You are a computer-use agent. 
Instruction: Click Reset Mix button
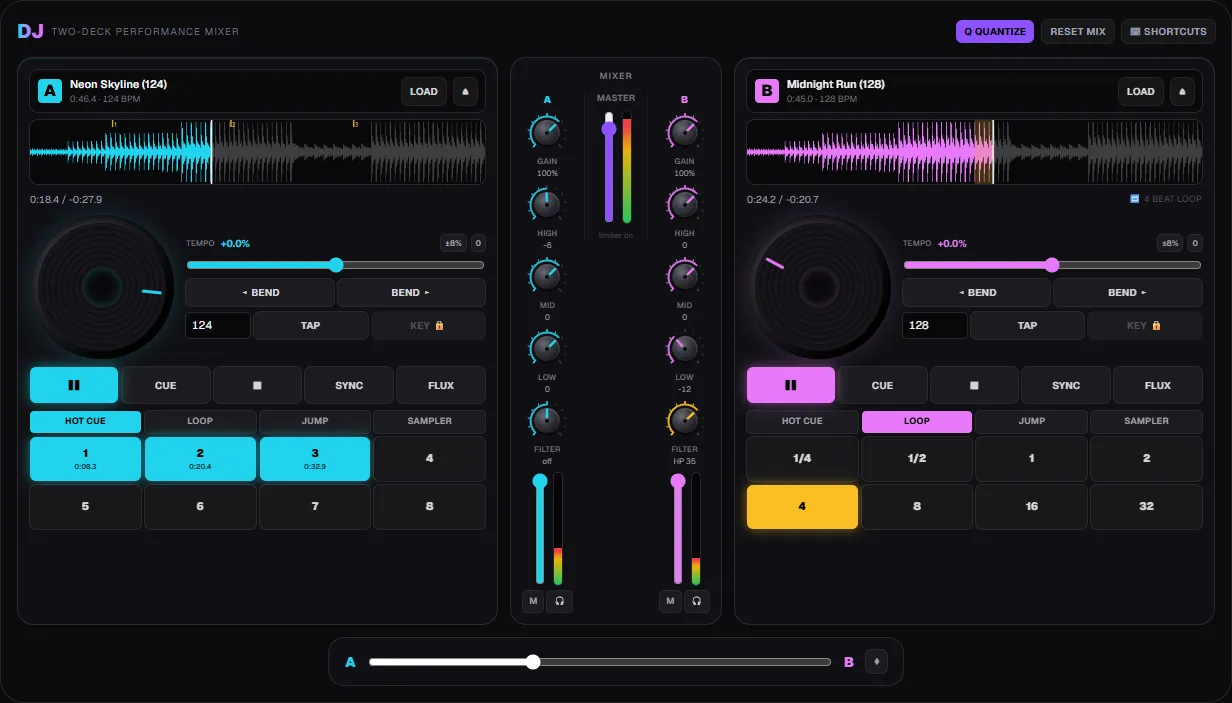tap(1078, 31)
